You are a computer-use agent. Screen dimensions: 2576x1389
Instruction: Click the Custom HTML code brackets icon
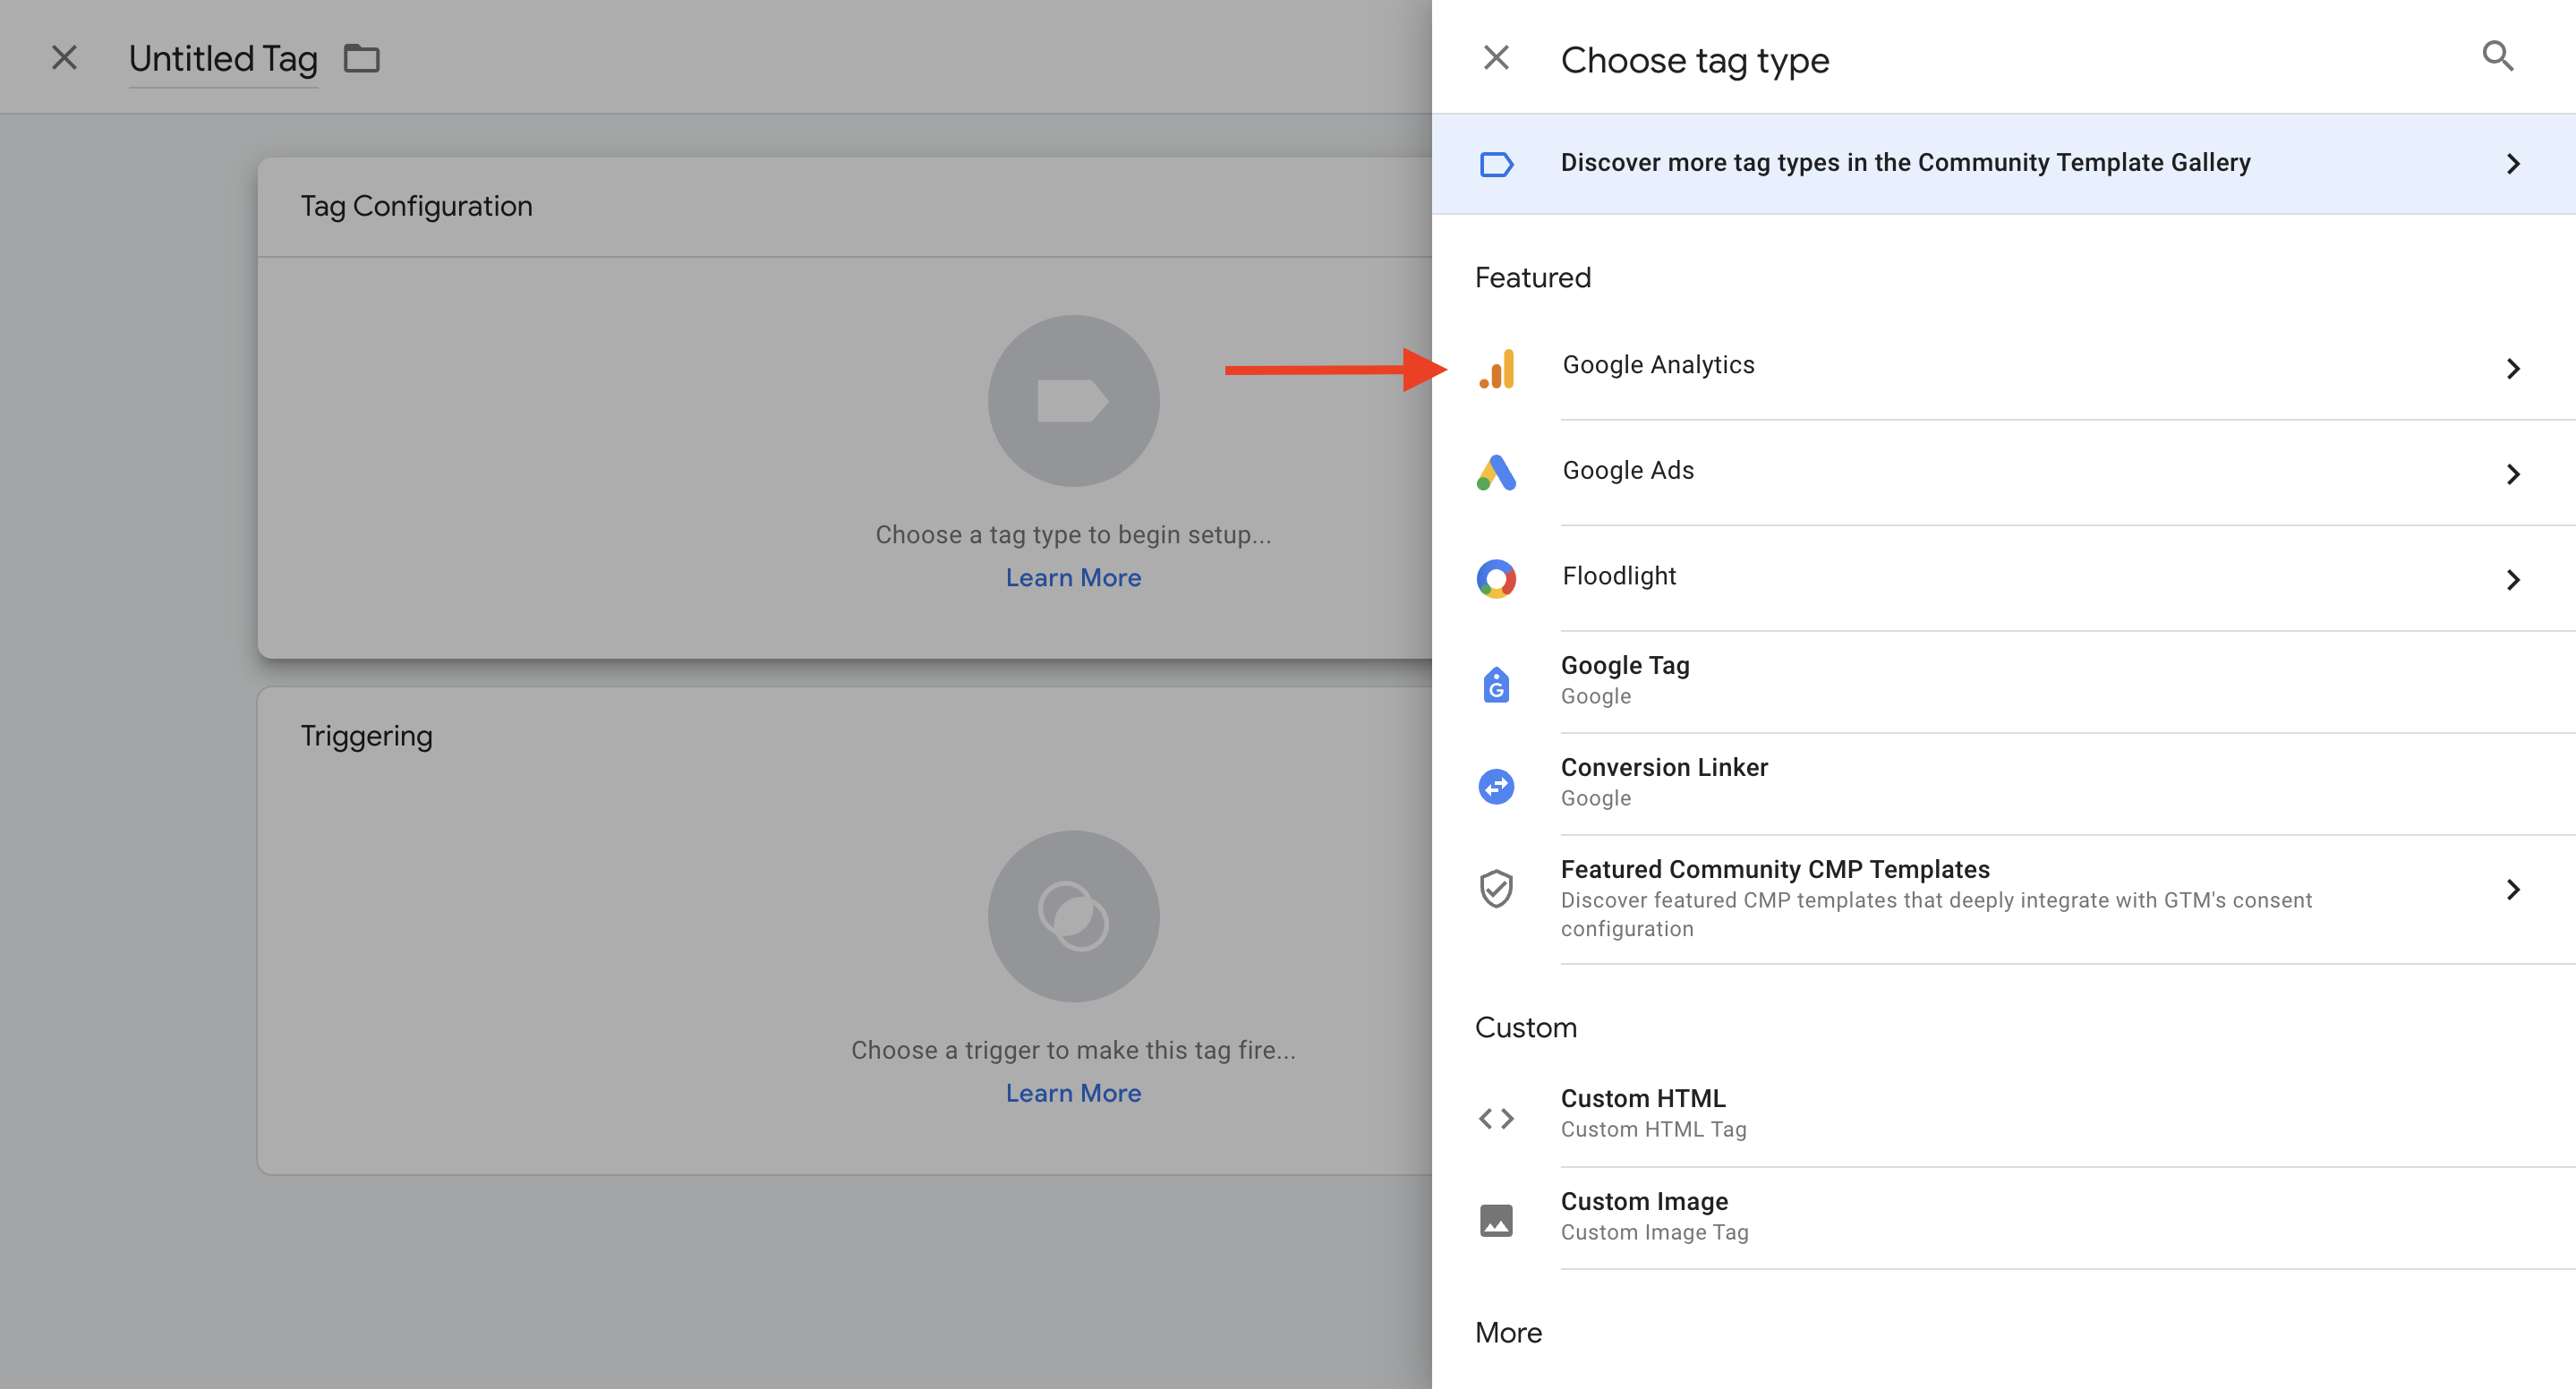[x=1496, y=1117]
